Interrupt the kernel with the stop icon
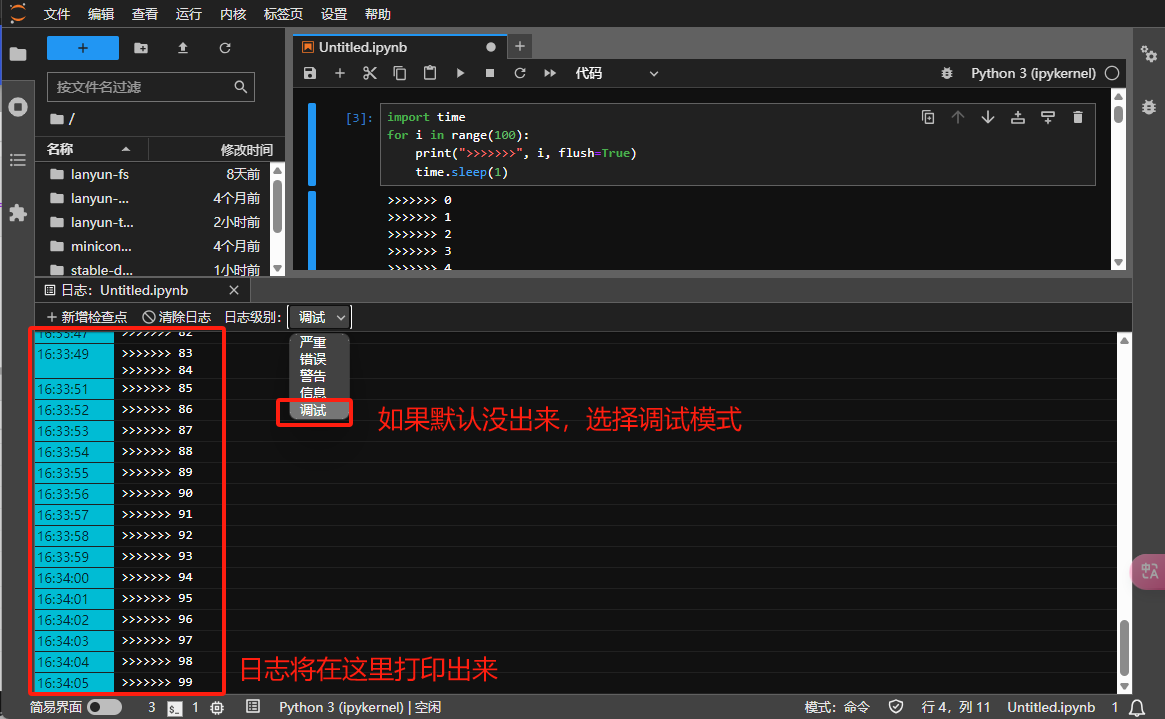The height and width of the screenshot is (719, 1165). (x=490, y=73)
